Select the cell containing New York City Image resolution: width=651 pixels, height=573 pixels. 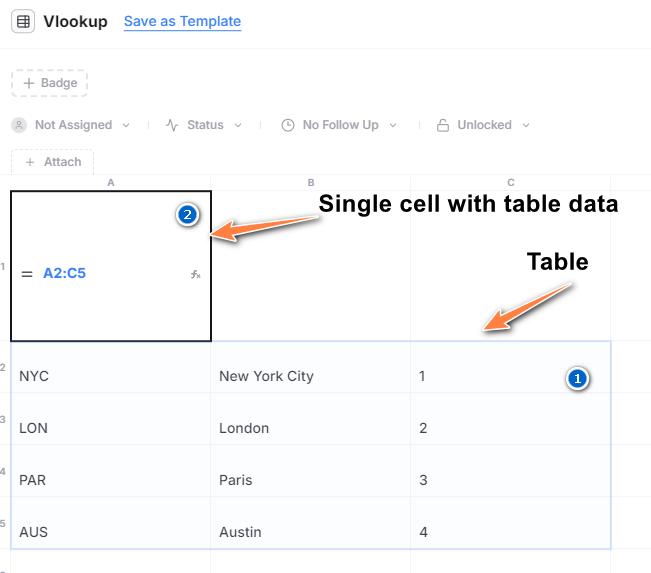click(266, 376)
